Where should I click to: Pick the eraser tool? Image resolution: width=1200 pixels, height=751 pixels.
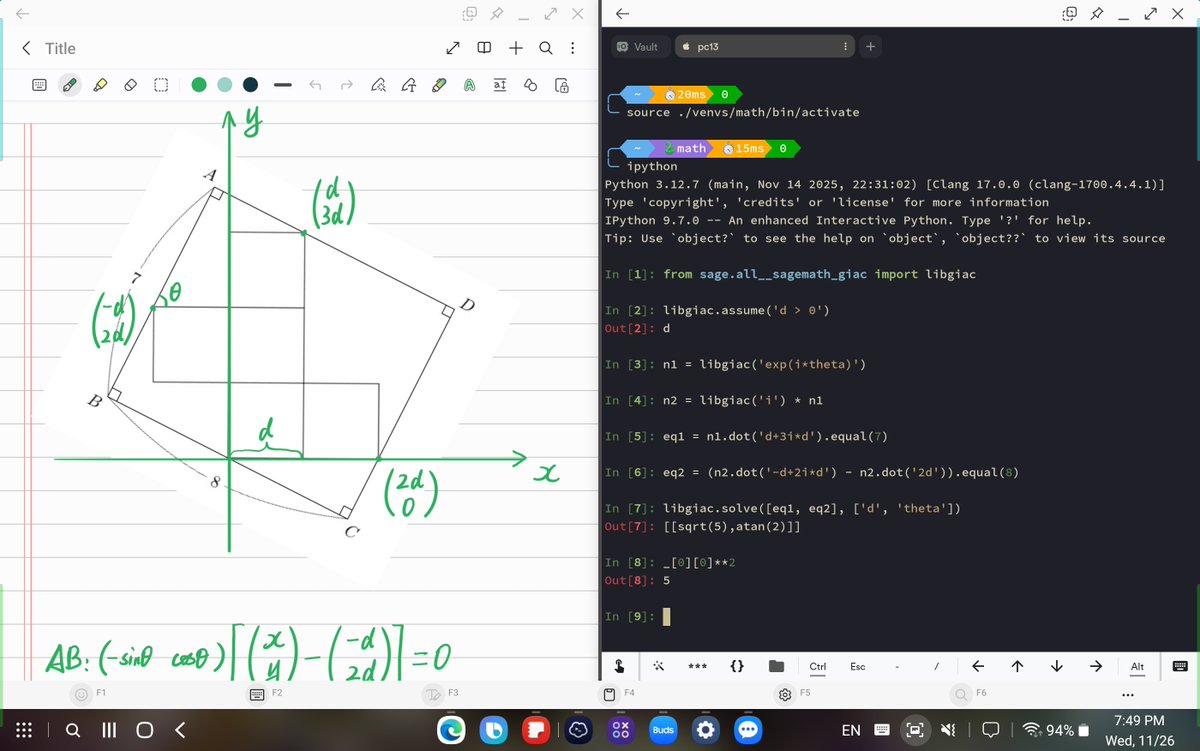point(130,85)
